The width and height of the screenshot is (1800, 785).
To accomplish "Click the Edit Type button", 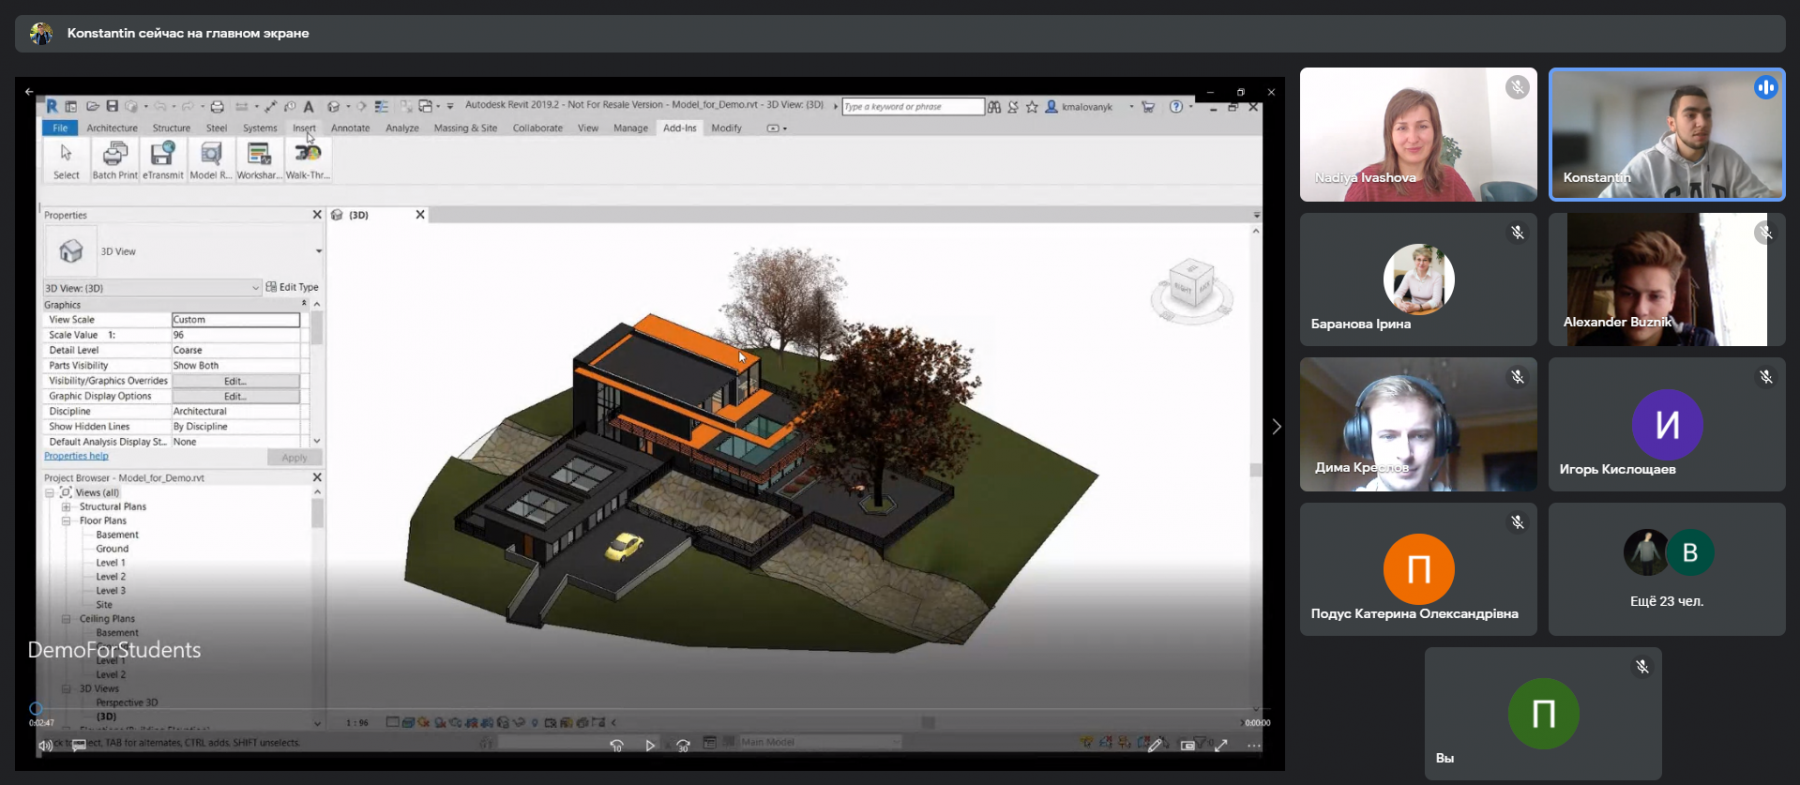I will pos(292,287).
